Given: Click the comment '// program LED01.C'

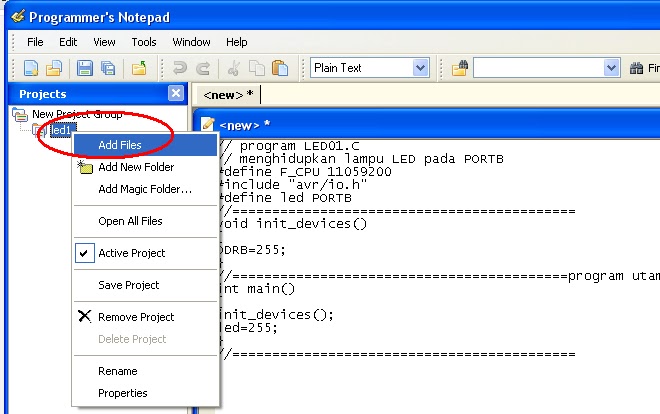Looking at the screenshot, I should [290, 146].
